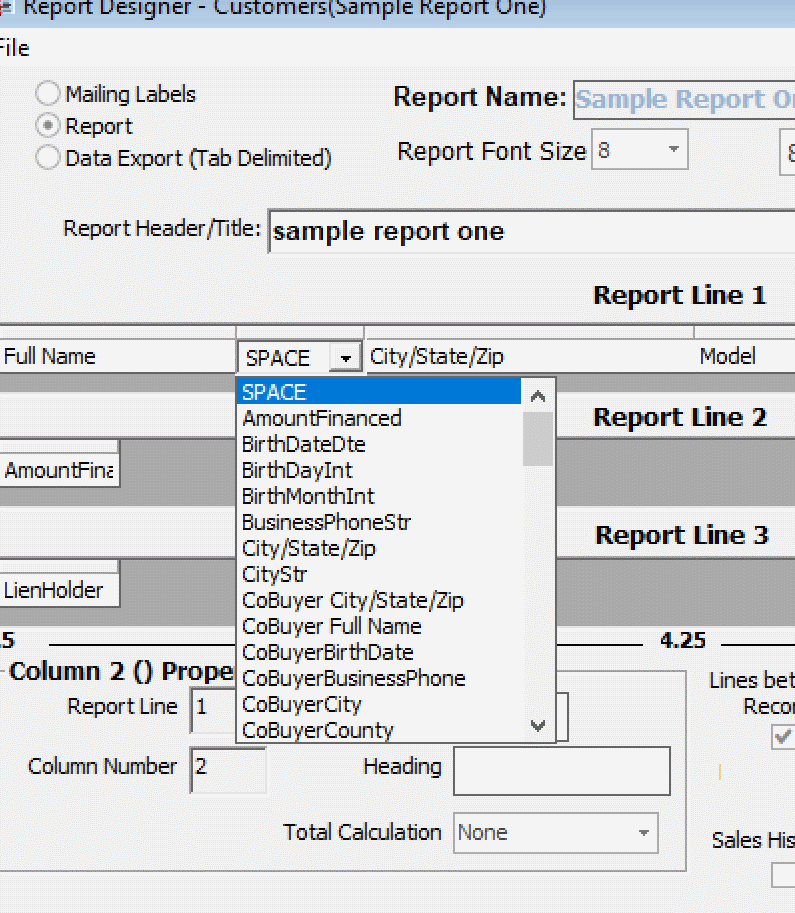Select City/State/Zip from the dropdown list
This screenshot has width=795, height=913.
(379, 548)
